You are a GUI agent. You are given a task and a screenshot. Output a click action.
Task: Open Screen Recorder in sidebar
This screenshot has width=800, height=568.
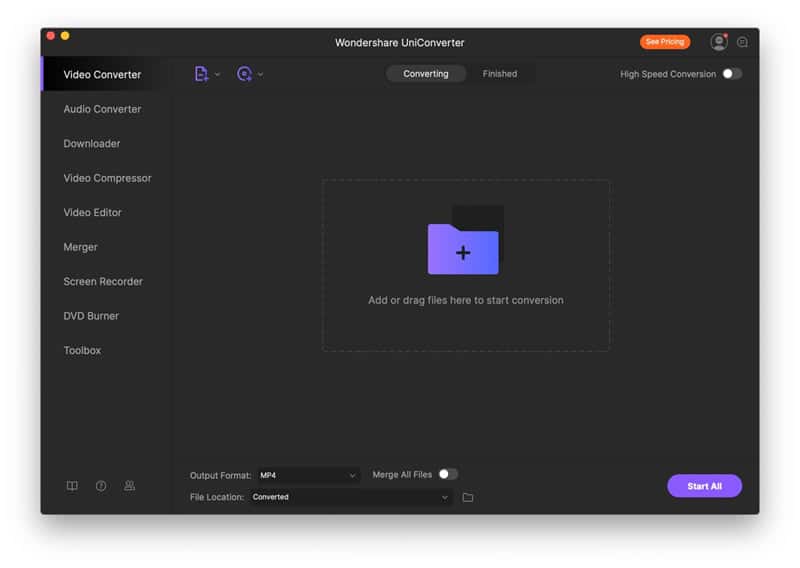[103, 282]
